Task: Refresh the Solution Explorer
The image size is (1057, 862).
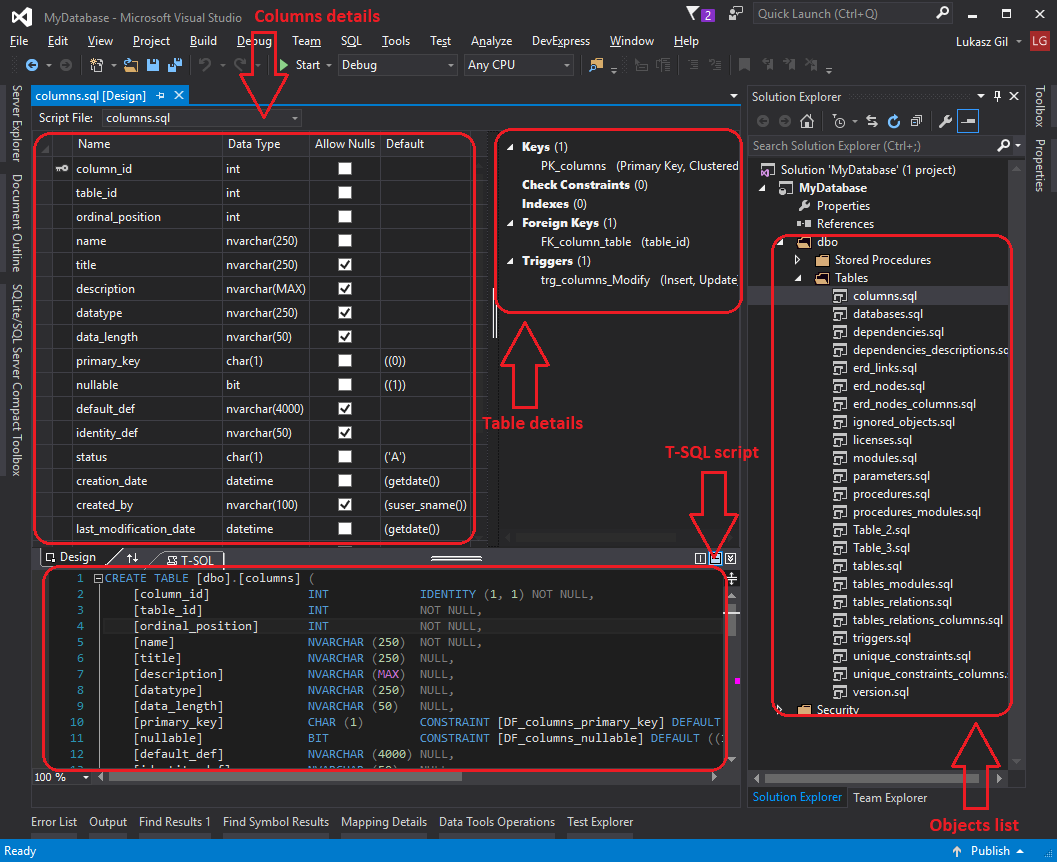Action: 894,120
